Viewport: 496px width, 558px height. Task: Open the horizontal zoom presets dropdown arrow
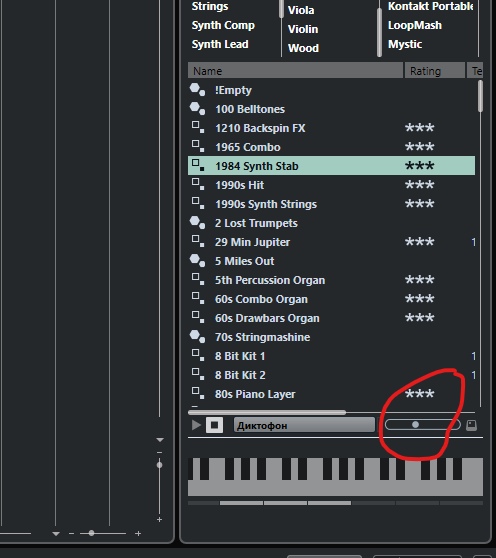[x=56, y=533]
